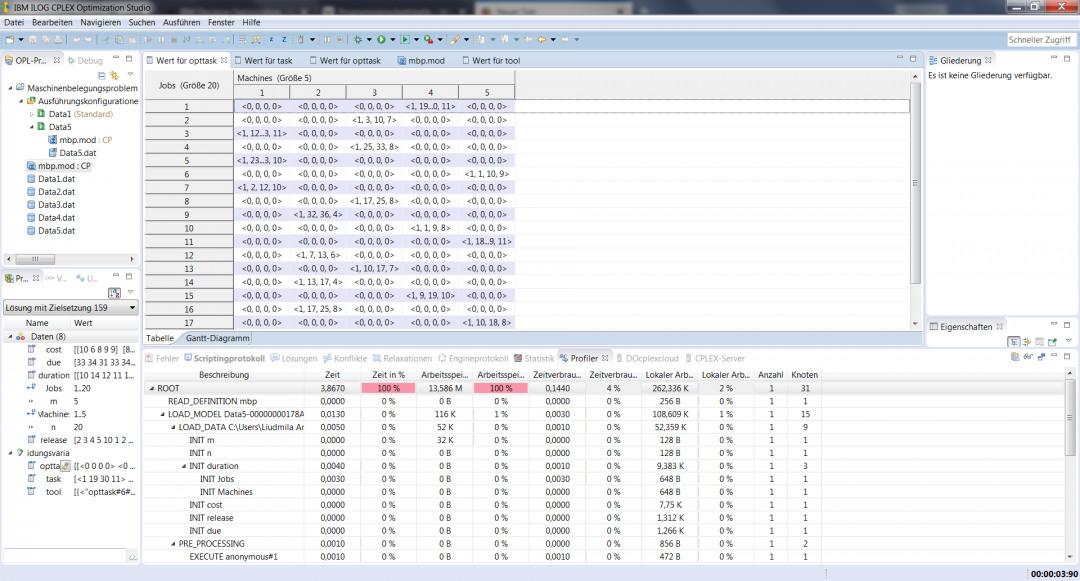Click the Data5.dat database icon at tree bottom
Viewport: 1080px width, 581px height.
pos(31,231)
